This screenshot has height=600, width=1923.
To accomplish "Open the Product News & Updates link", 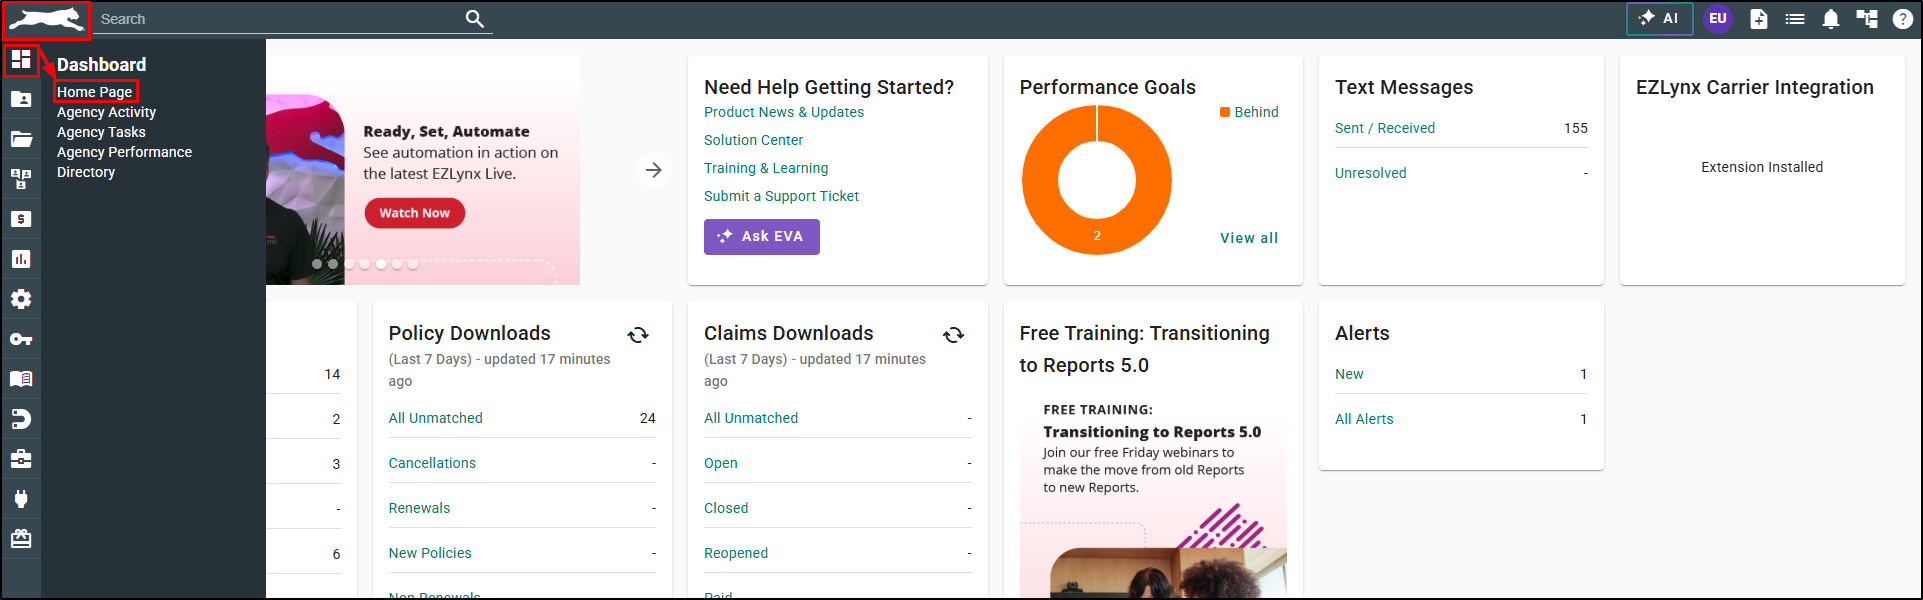I will tap(784, 112).
